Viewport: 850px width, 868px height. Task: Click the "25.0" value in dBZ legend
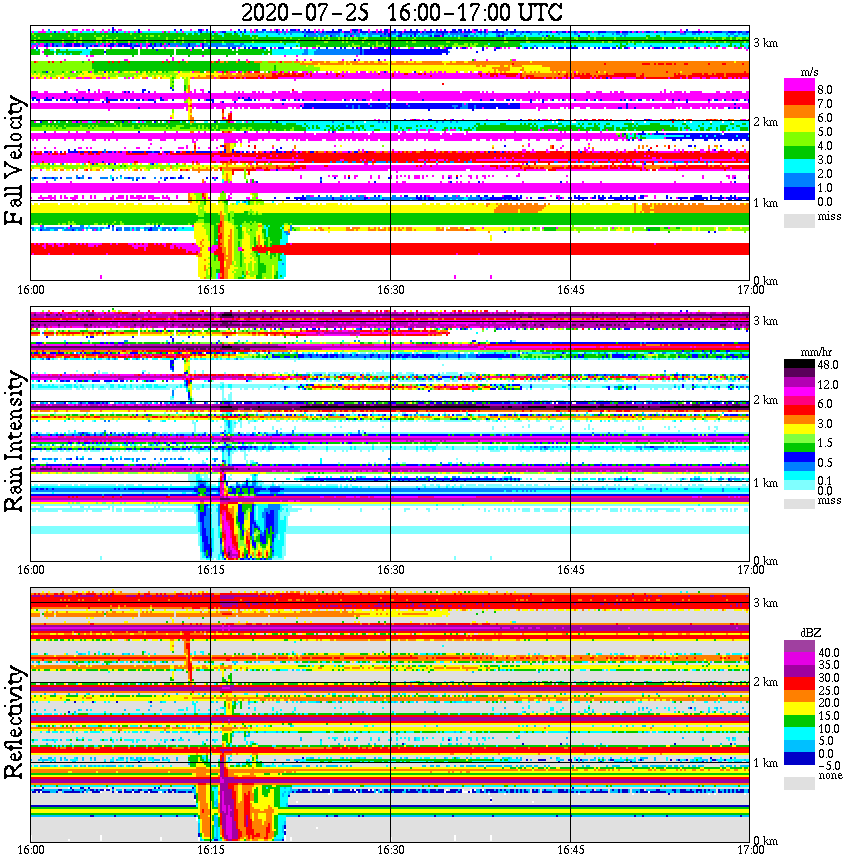click(828, 690)
